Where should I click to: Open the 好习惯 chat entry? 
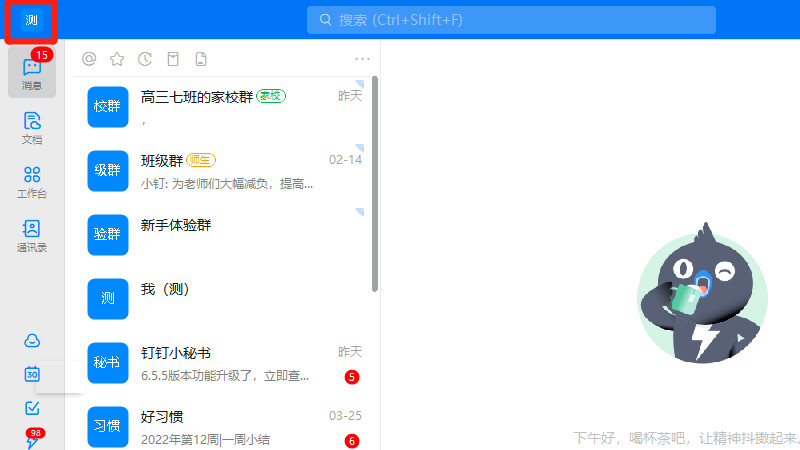pos(225,427)
